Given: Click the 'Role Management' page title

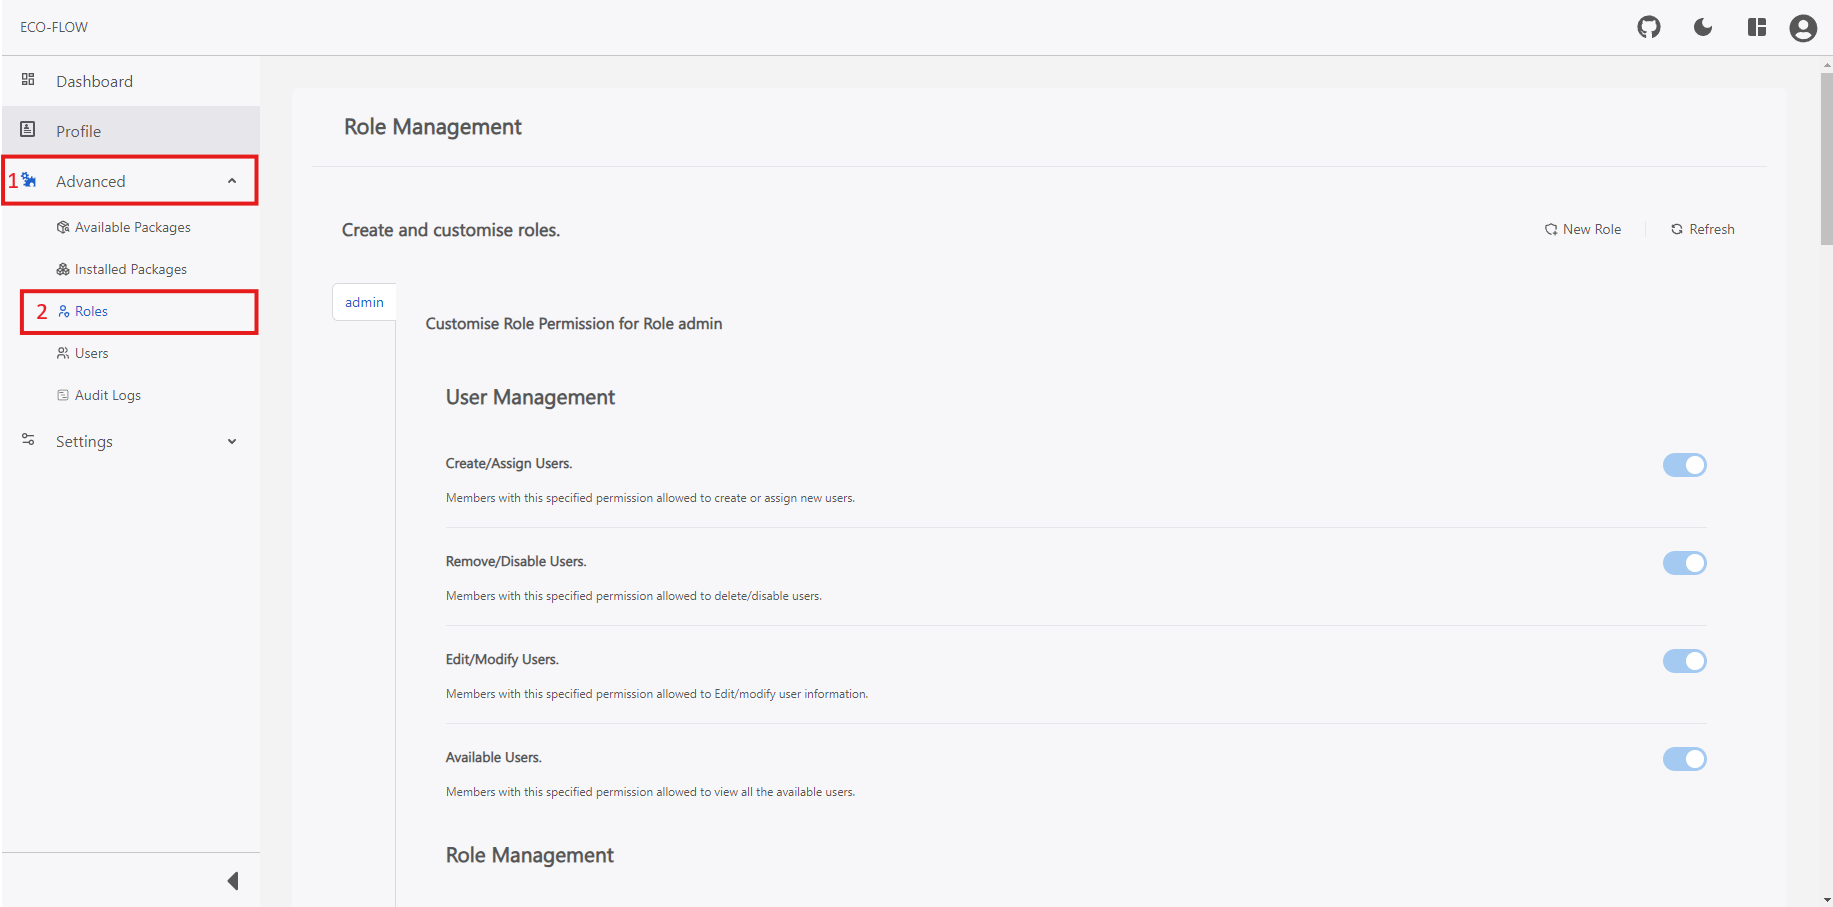Looking at the screenshot, I should point(433,127).
